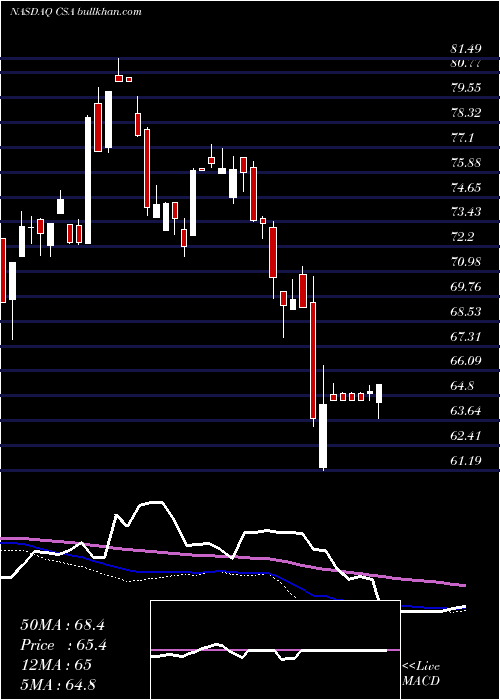Click the 81.49 price axis label
The image size is (500, 700).
click(x=466, y=50)
